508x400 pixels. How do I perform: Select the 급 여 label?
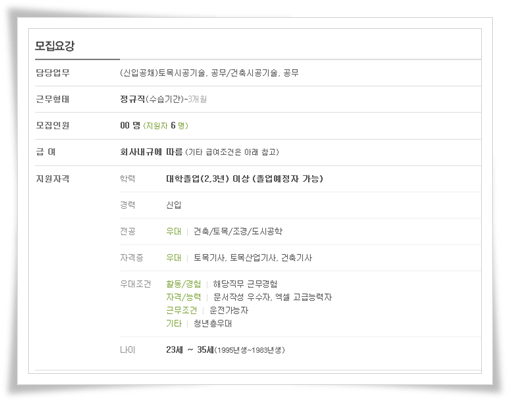(x=46, y=152)
